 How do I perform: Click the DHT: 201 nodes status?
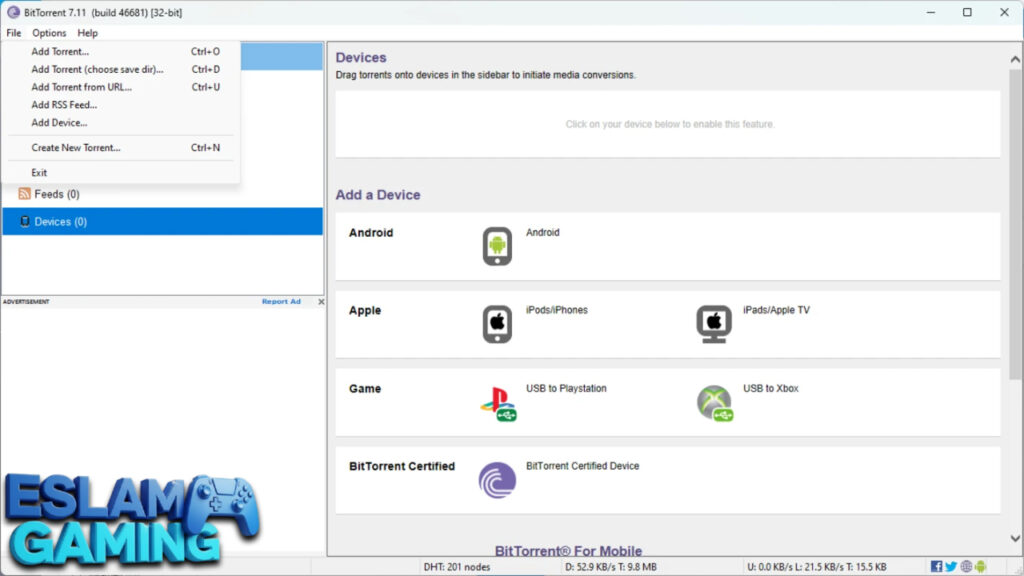456,566
